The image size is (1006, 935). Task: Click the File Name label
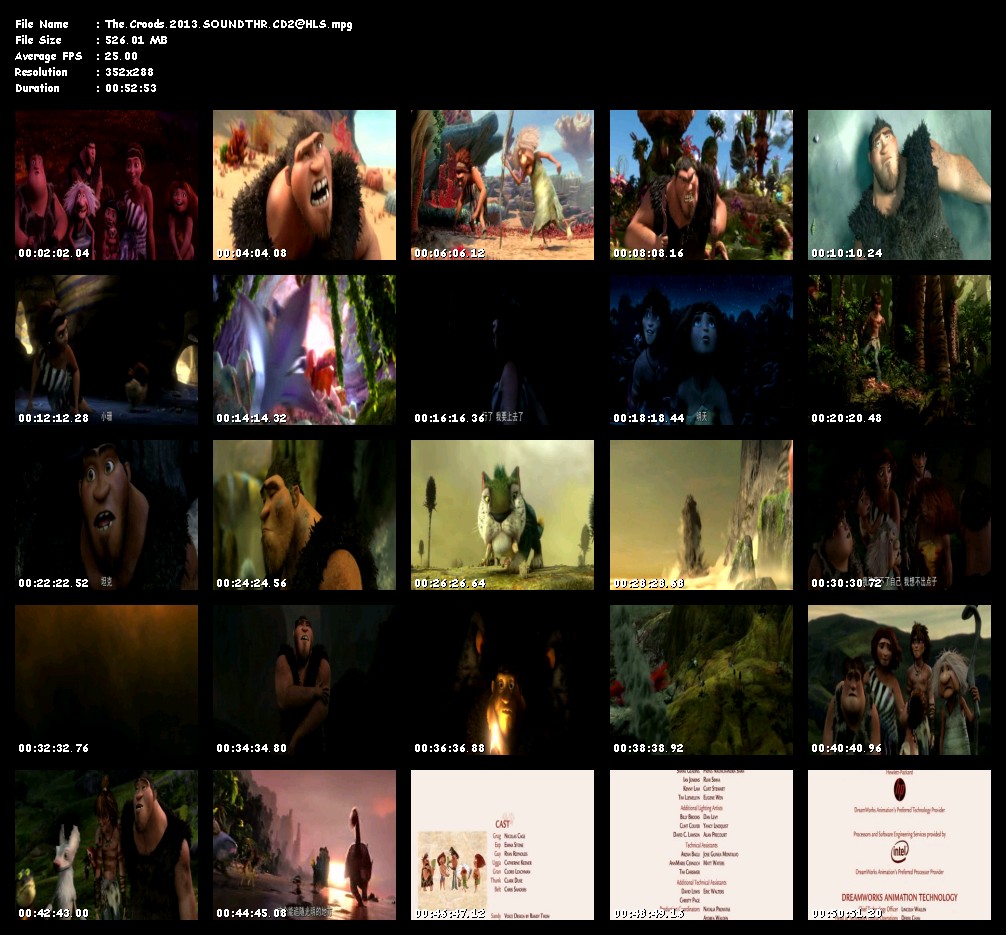42,24
